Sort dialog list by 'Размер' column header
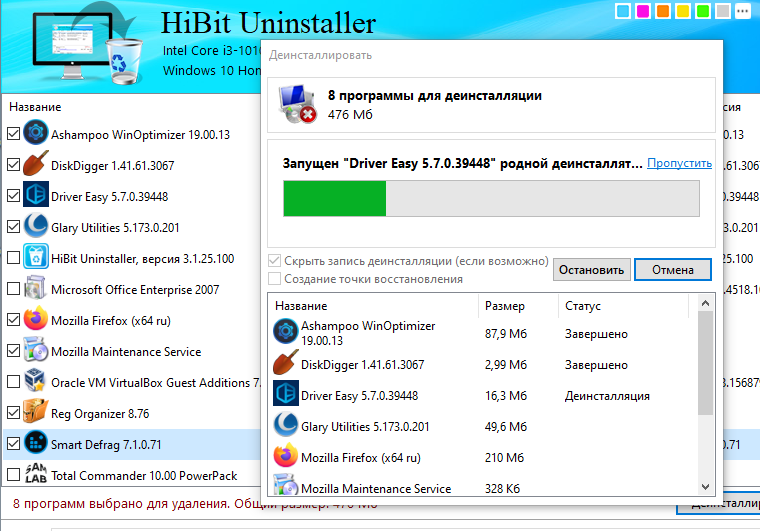Screen dimensions: 760x531 coord(505,306)
